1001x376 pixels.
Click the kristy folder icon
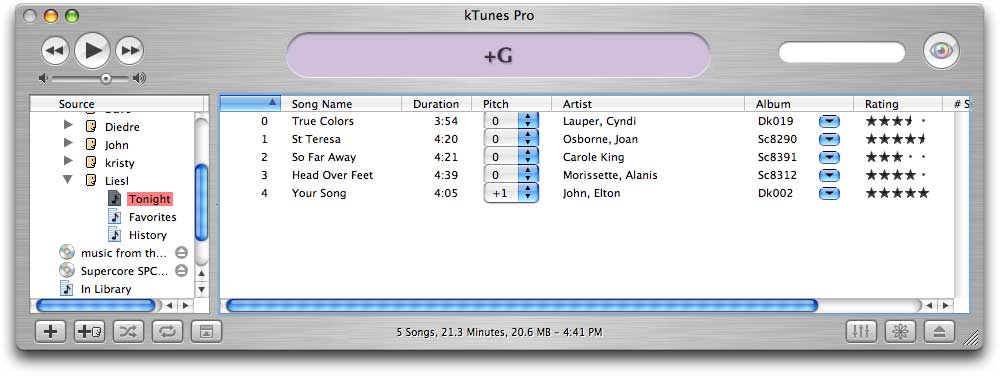click(91, 162)
